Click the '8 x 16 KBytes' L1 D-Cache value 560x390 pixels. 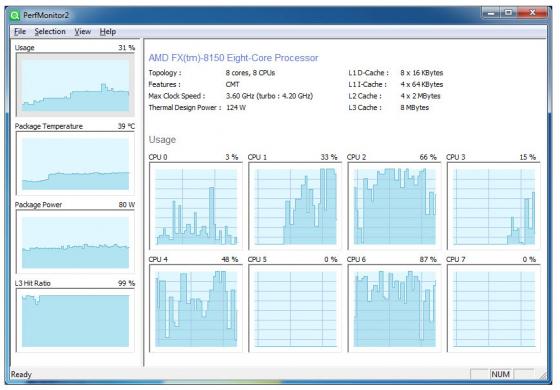point(421,73)
